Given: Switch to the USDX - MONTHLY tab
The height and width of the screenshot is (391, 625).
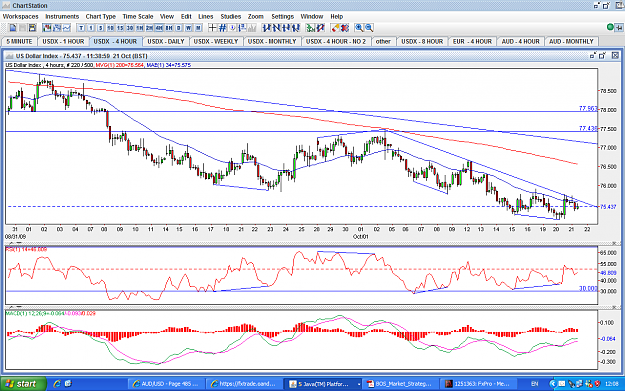Looking at the screenshot, I should [x=272, y=41].
